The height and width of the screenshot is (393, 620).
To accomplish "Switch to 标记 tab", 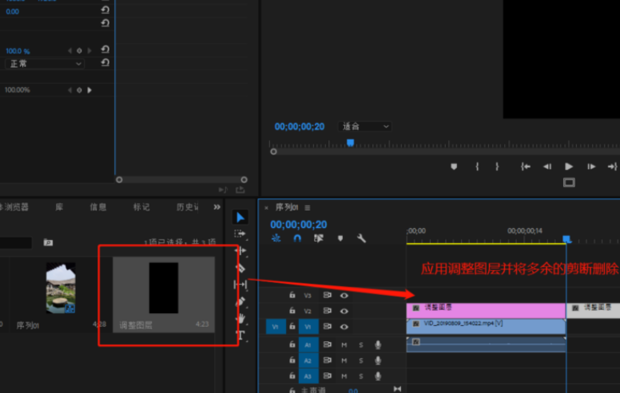I will pos(142,207).
